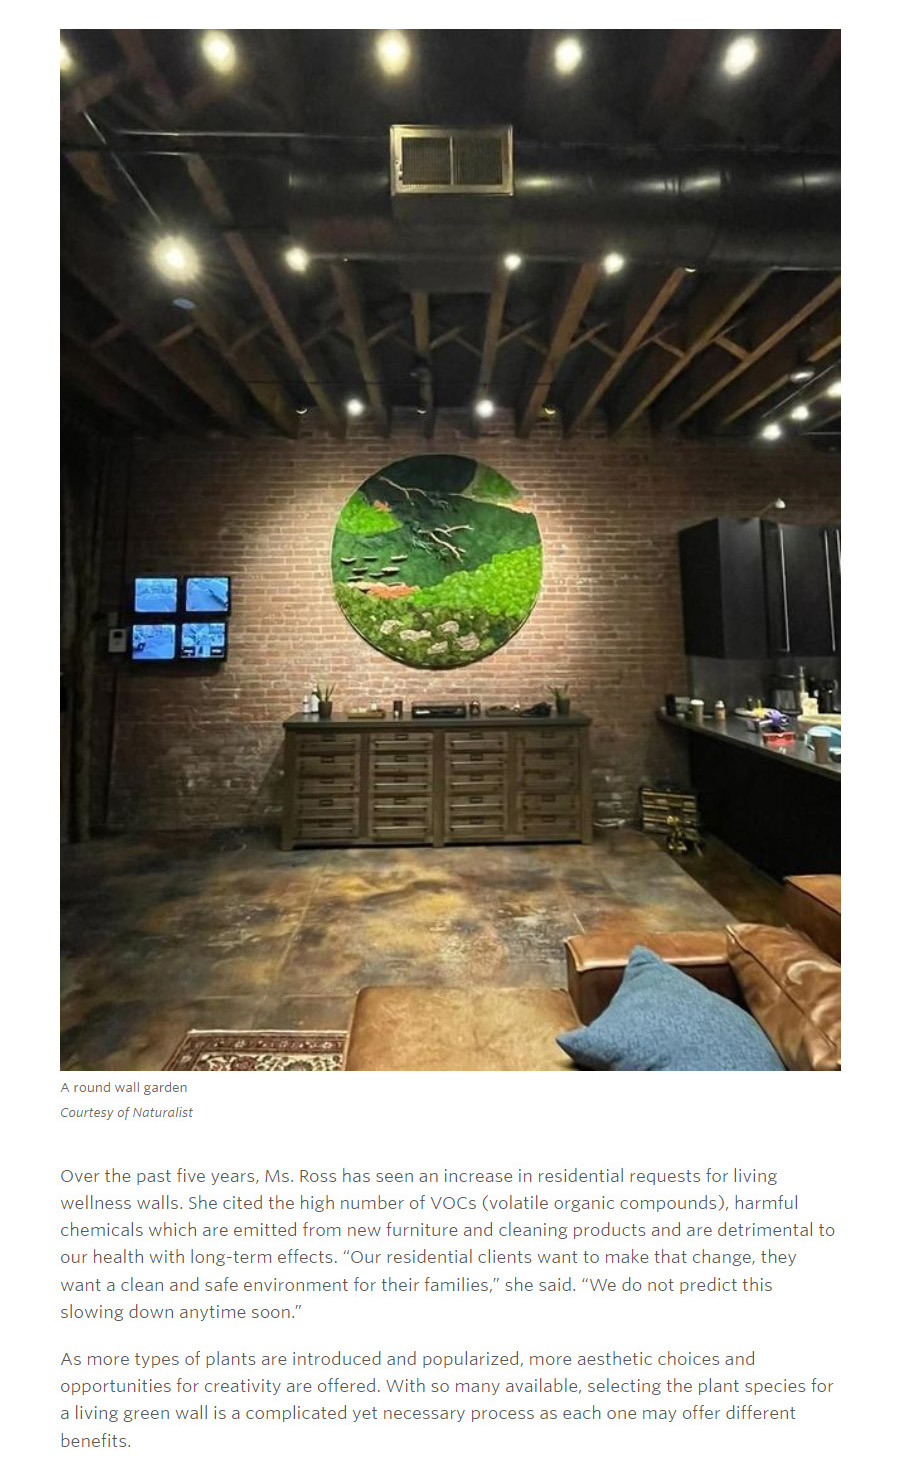Image resolution: width=901 pixels, height=1479 pixels.
Task: Click the quote "We do not predict this"
Action: pos(677,1284)
